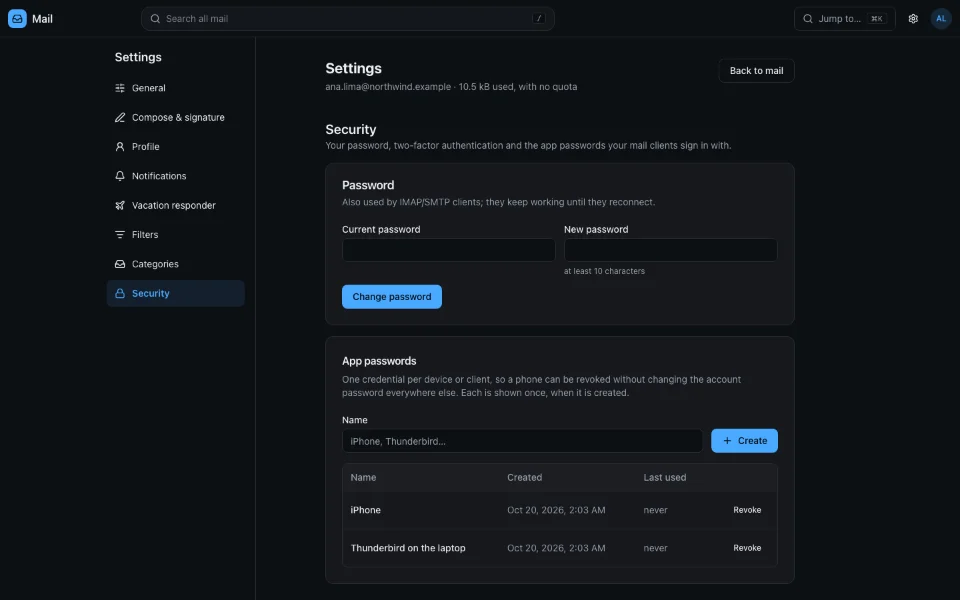The height and width of the screenshot is (600, 960).
Task: Click the app password Name input
Action: [x=522, y=441]
